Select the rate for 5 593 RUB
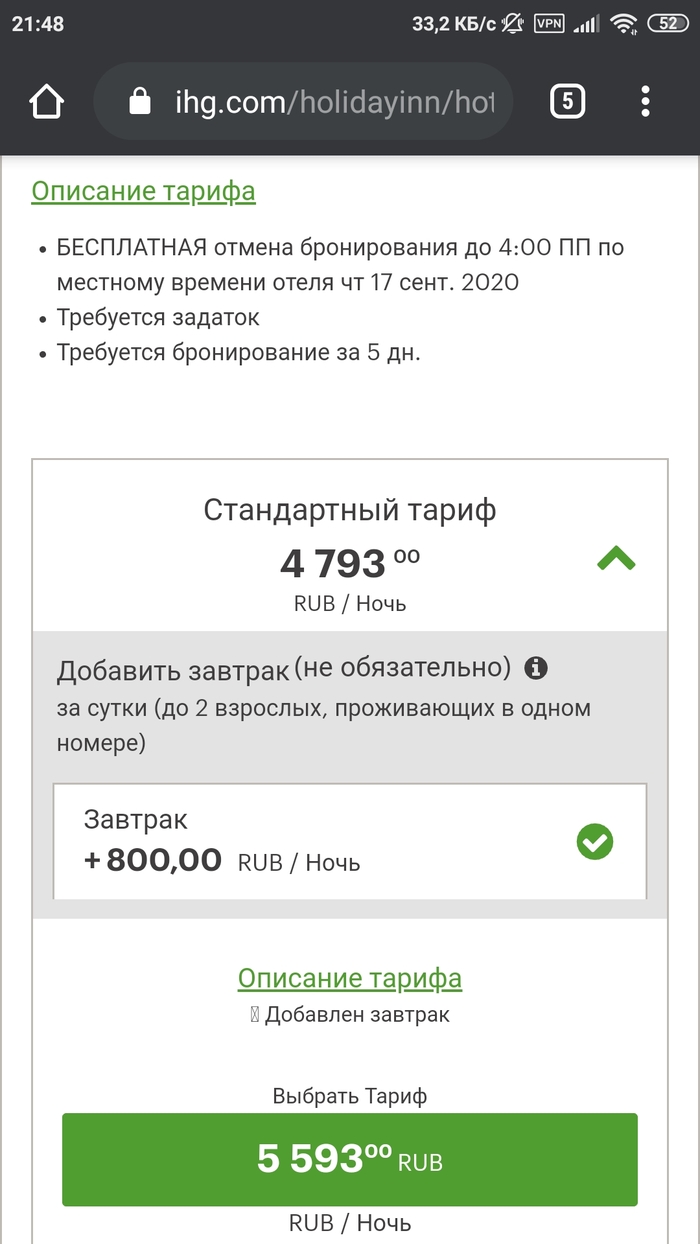700x1244 pixels. pyautogui.click(x=350, y=1160)
